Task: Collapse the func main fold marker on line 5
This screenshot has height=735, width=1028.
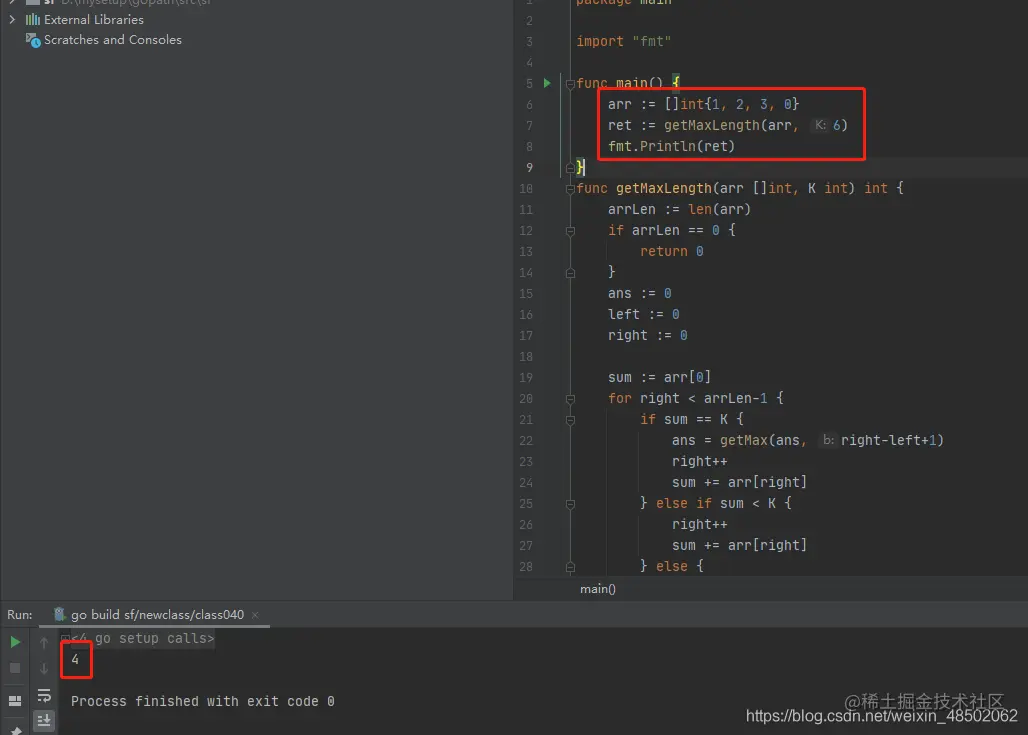Action: tap(570, 83)
